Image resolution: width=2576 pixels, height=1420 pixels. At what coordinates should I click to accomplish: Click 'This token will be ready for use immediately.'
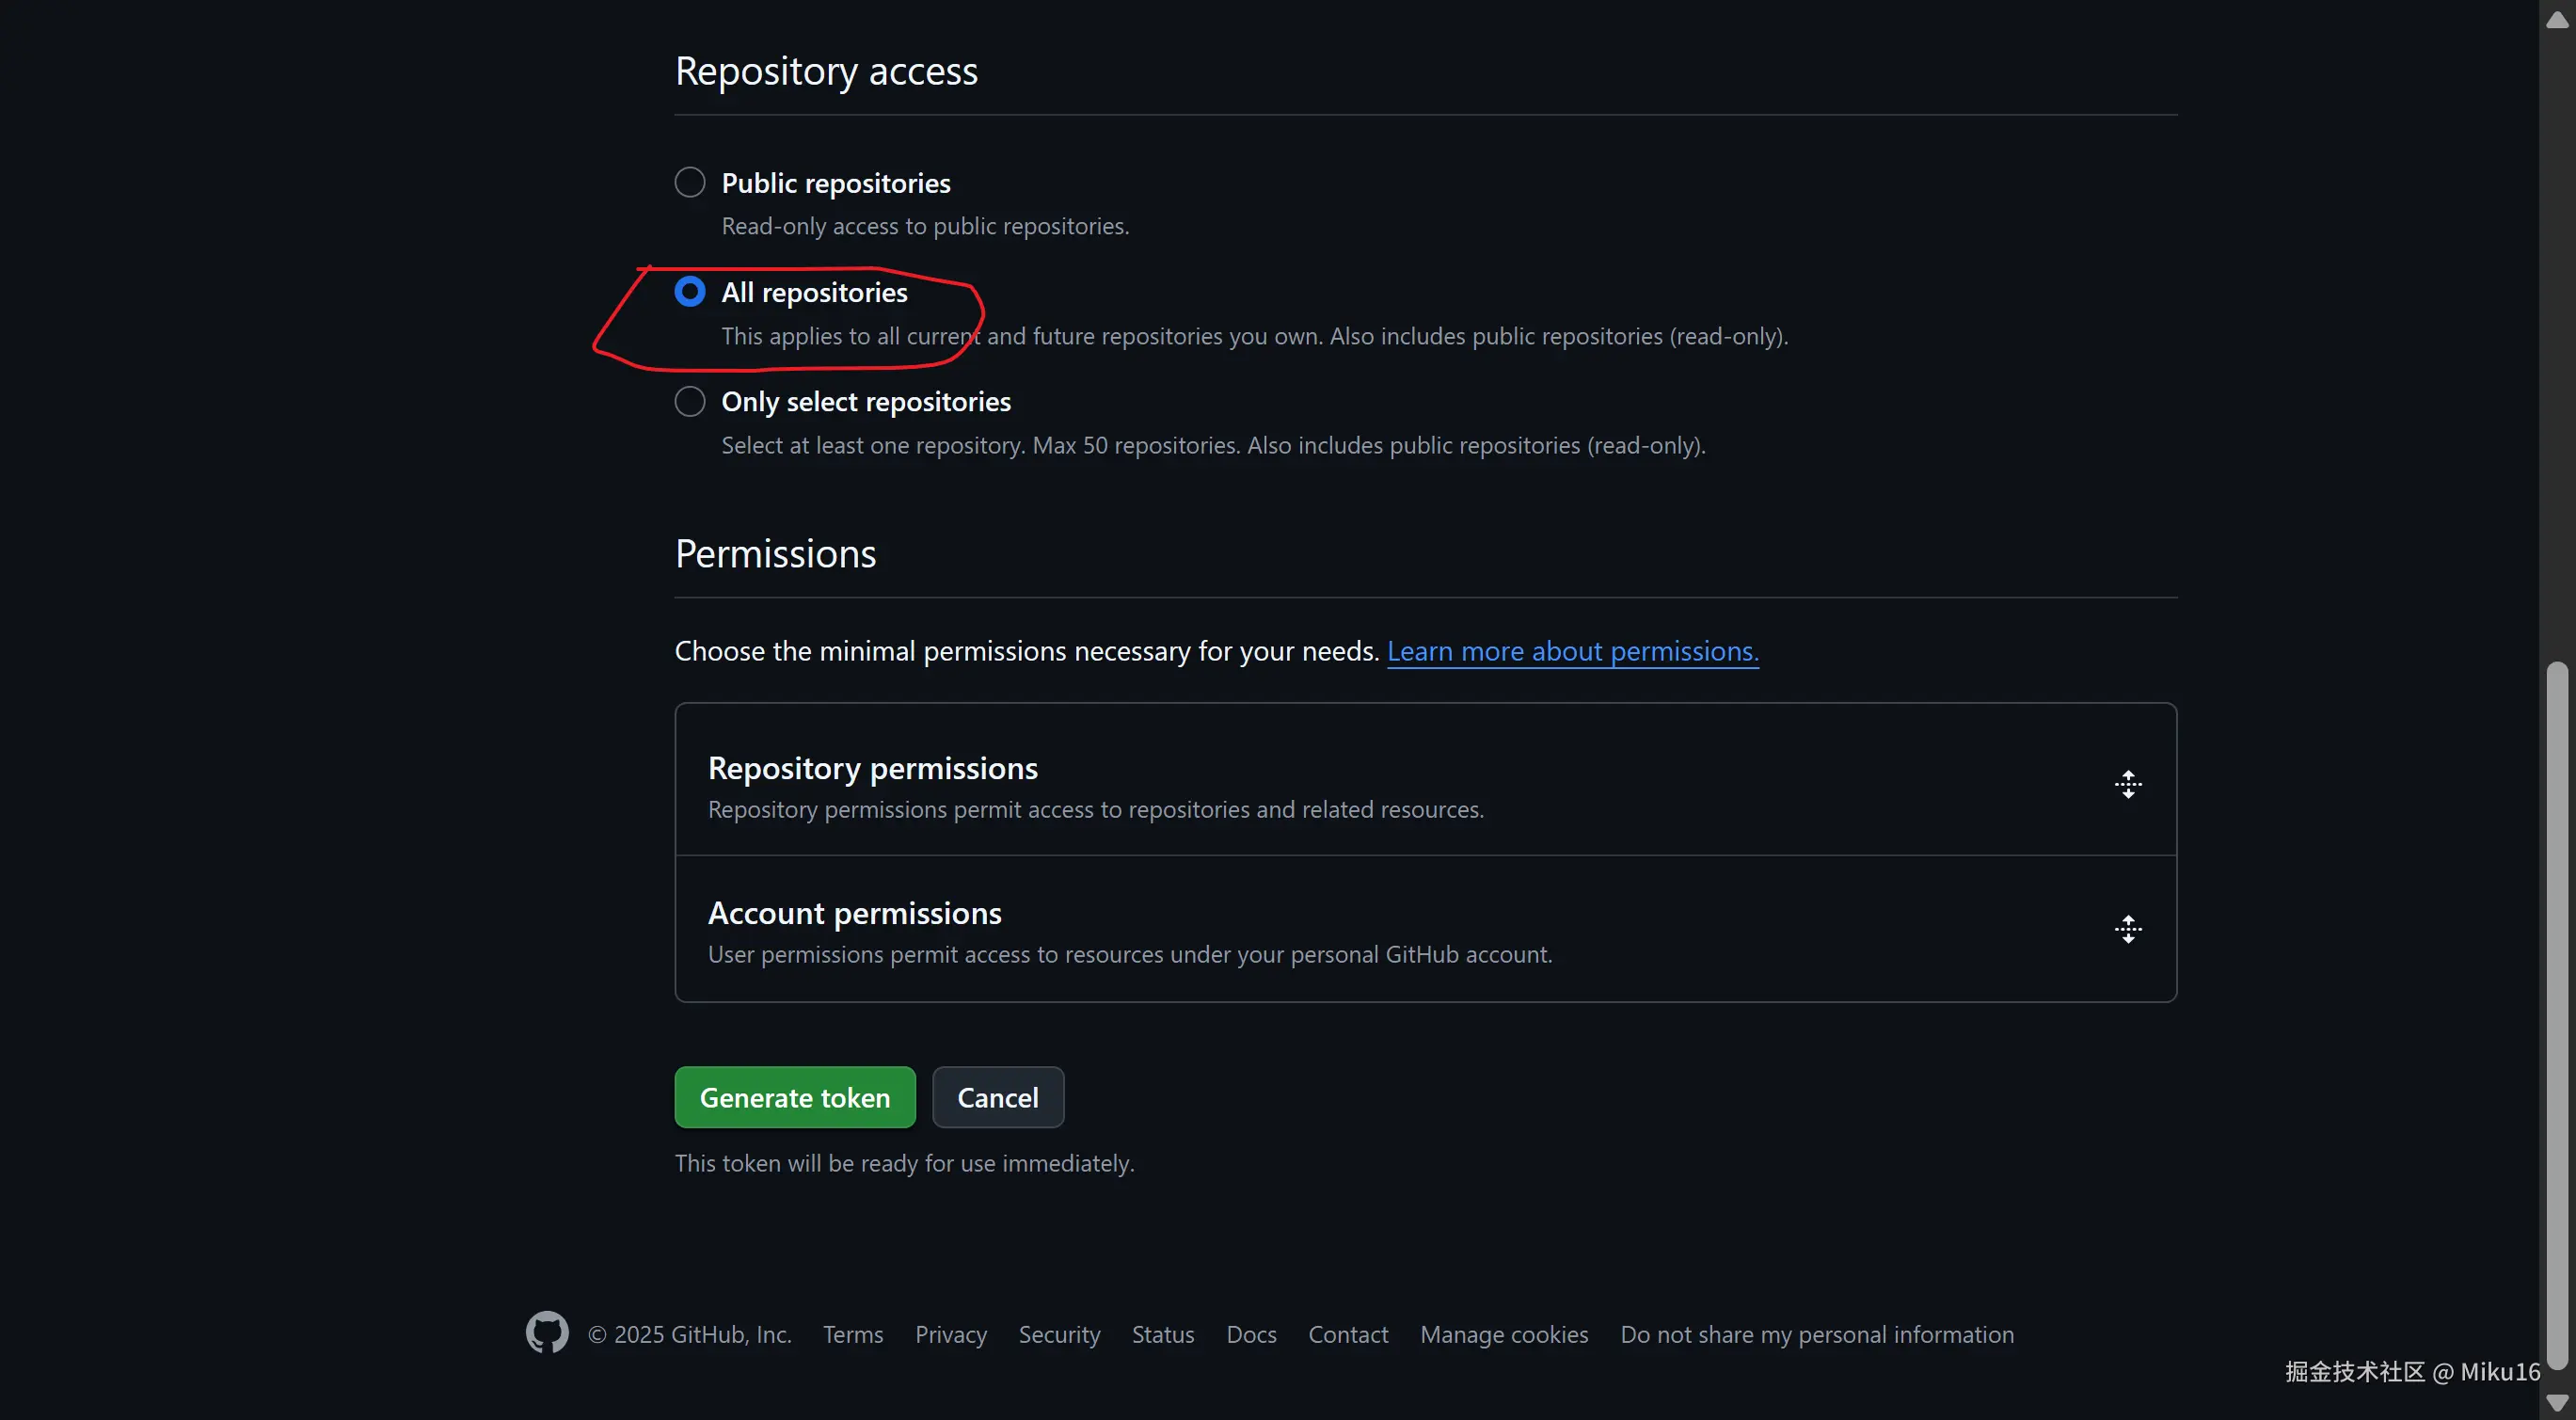pyautogui.click(x=904, y=1163)
